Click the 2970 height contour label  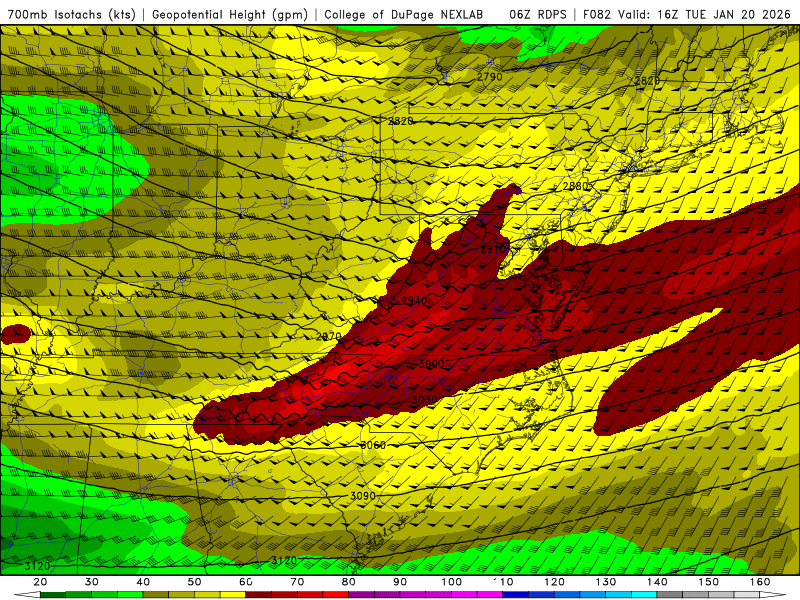coord(329,337)
